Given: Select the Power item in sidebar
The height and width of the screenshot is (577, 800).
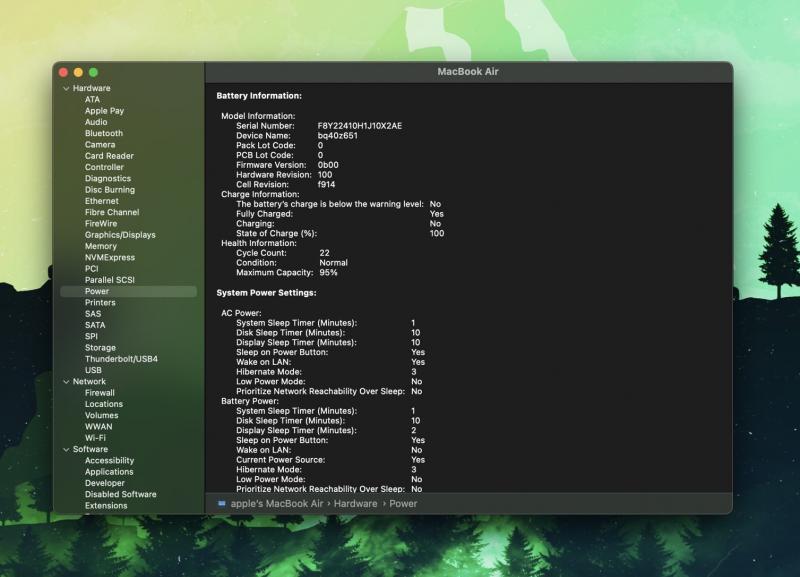Looking at the screenshot, I should click(x=97, y=291).
